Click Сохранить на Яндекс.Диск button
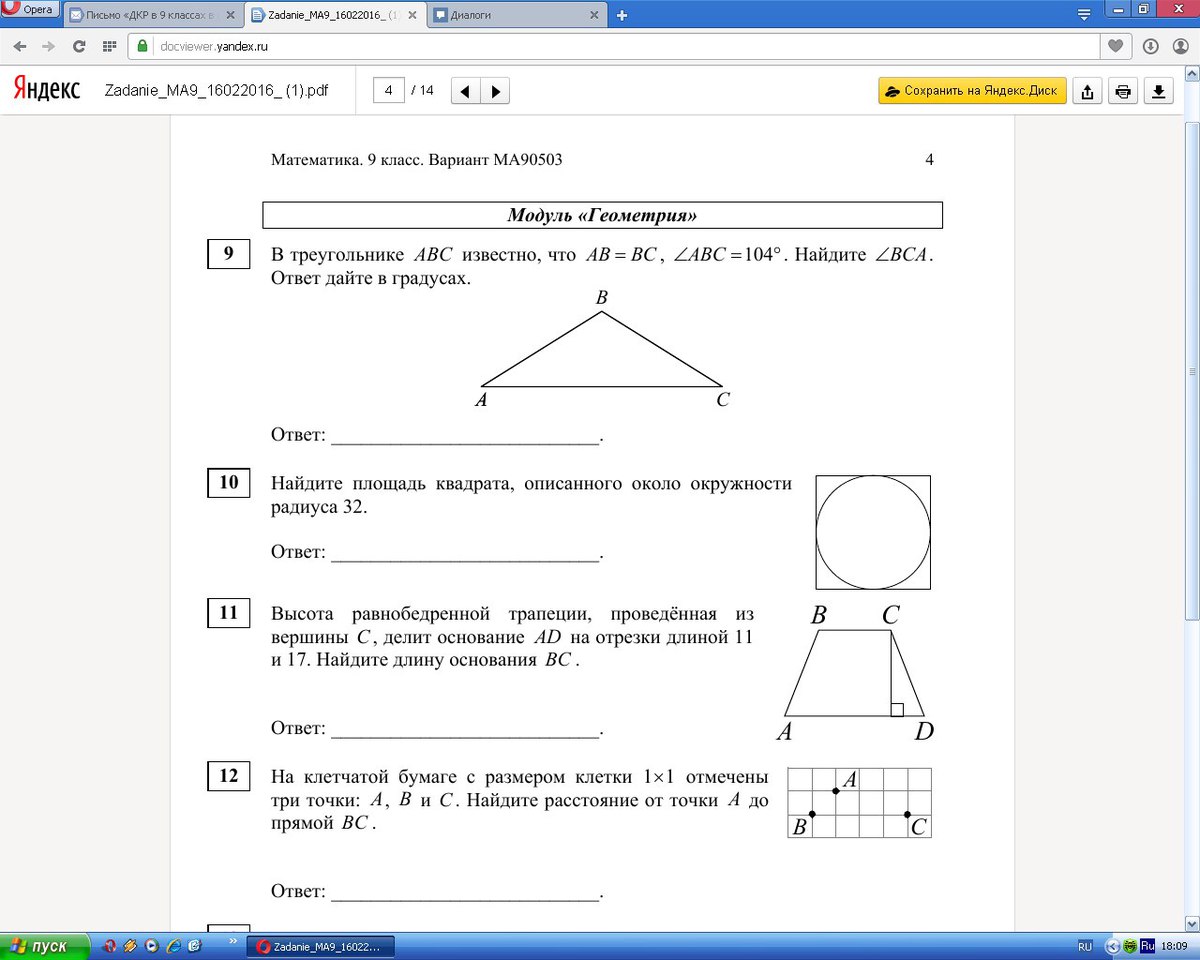This screenshot has width=1200, height=960. (x=973, y=90)
